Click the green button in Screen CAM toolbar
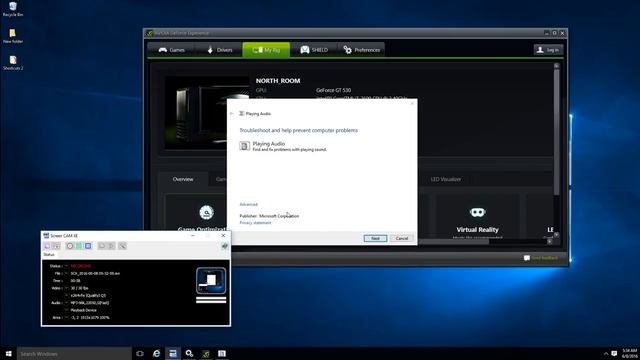Image resolution: width=640 pixels, height=360 pixels. pos(79,246)
